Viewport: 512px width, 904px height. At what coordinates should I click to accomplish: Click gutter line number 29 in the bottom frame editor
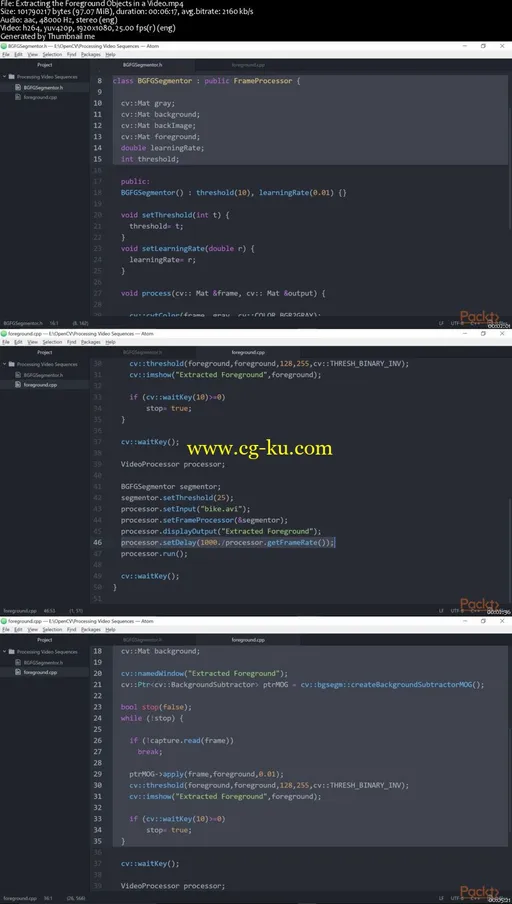point(97,774)
